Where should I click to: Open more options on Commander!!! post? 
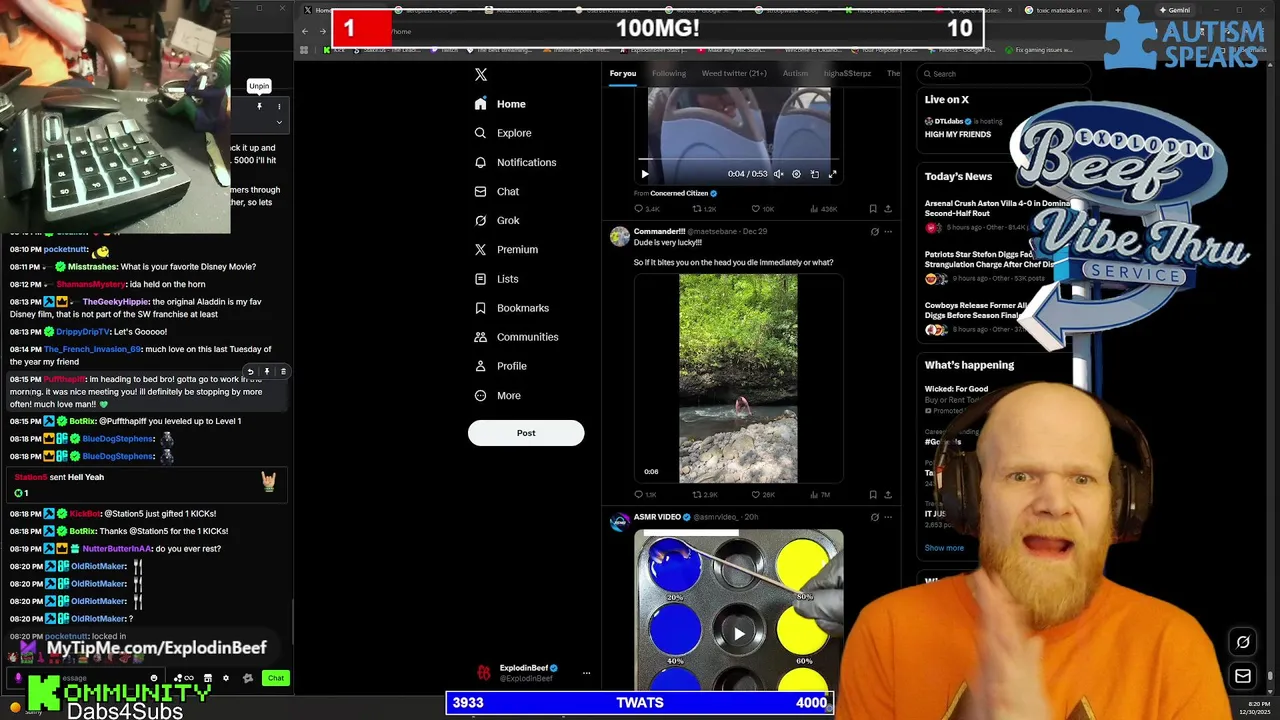pyautogui.click(x=888, y=232)
